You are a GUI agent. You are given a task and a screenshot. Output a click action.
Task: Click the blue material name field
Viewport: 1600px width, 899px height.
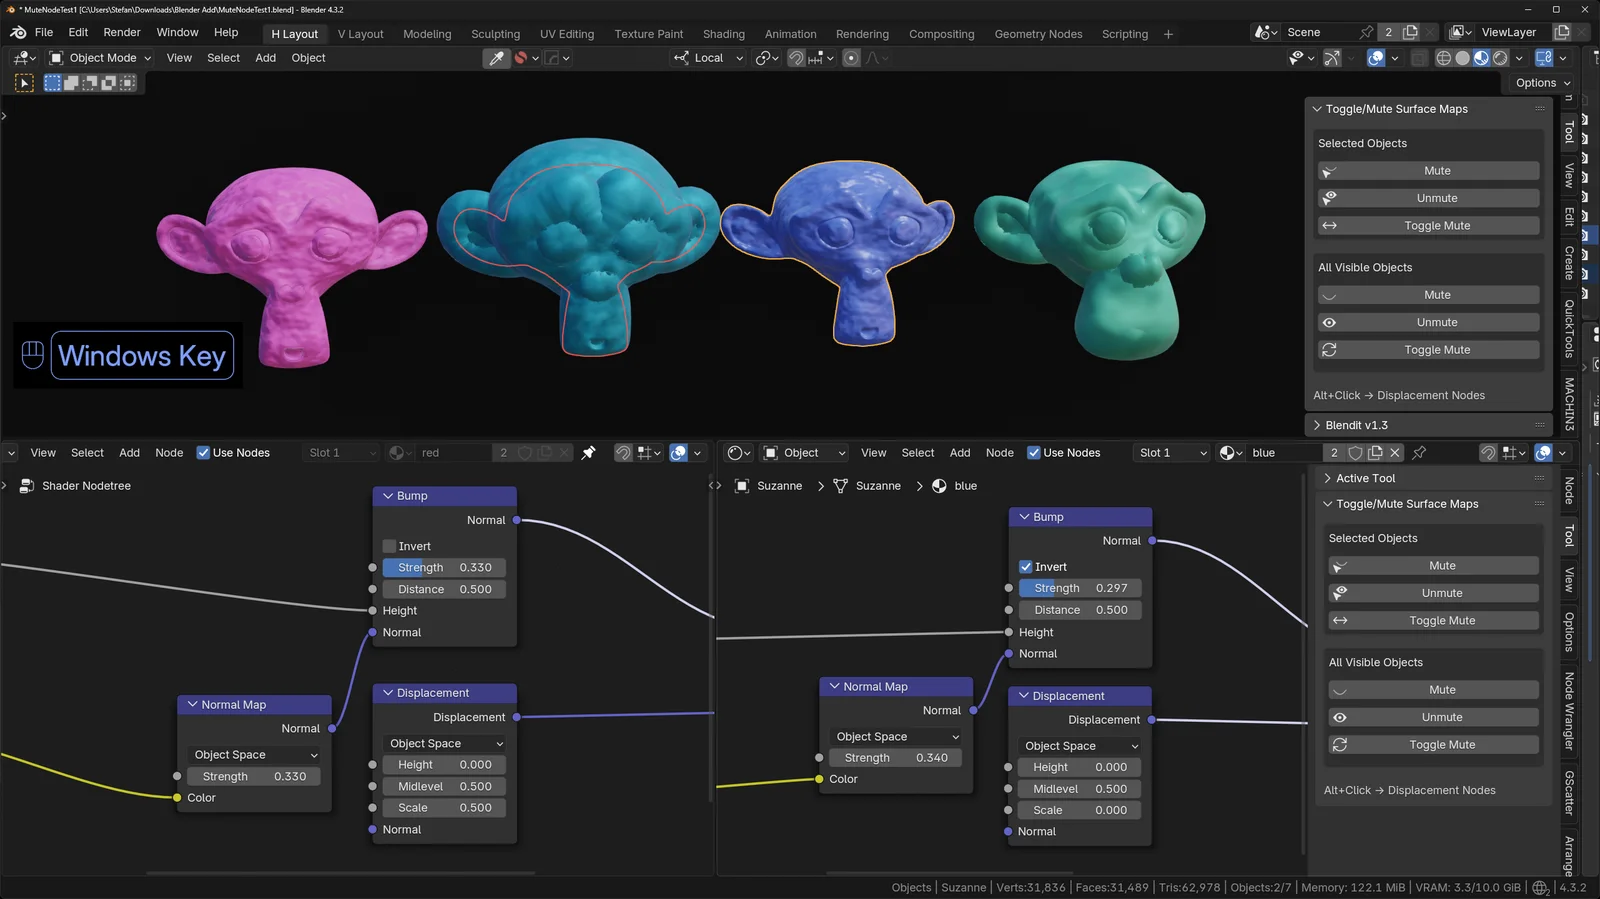pos(1284,453)
